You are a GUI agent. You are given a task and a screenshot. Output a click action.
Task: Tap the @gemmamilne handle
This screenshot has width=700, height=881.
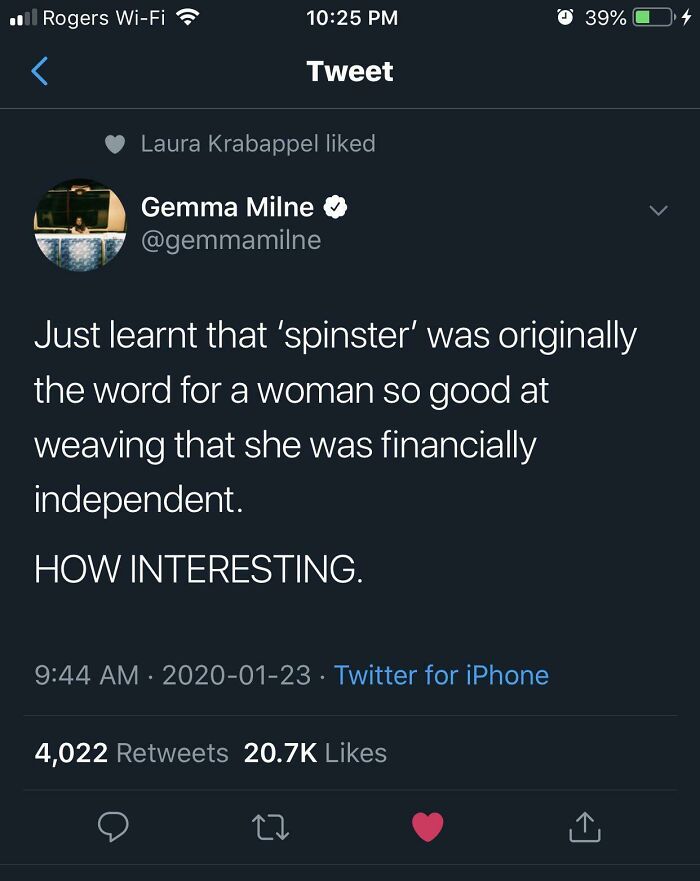[231, 240]
